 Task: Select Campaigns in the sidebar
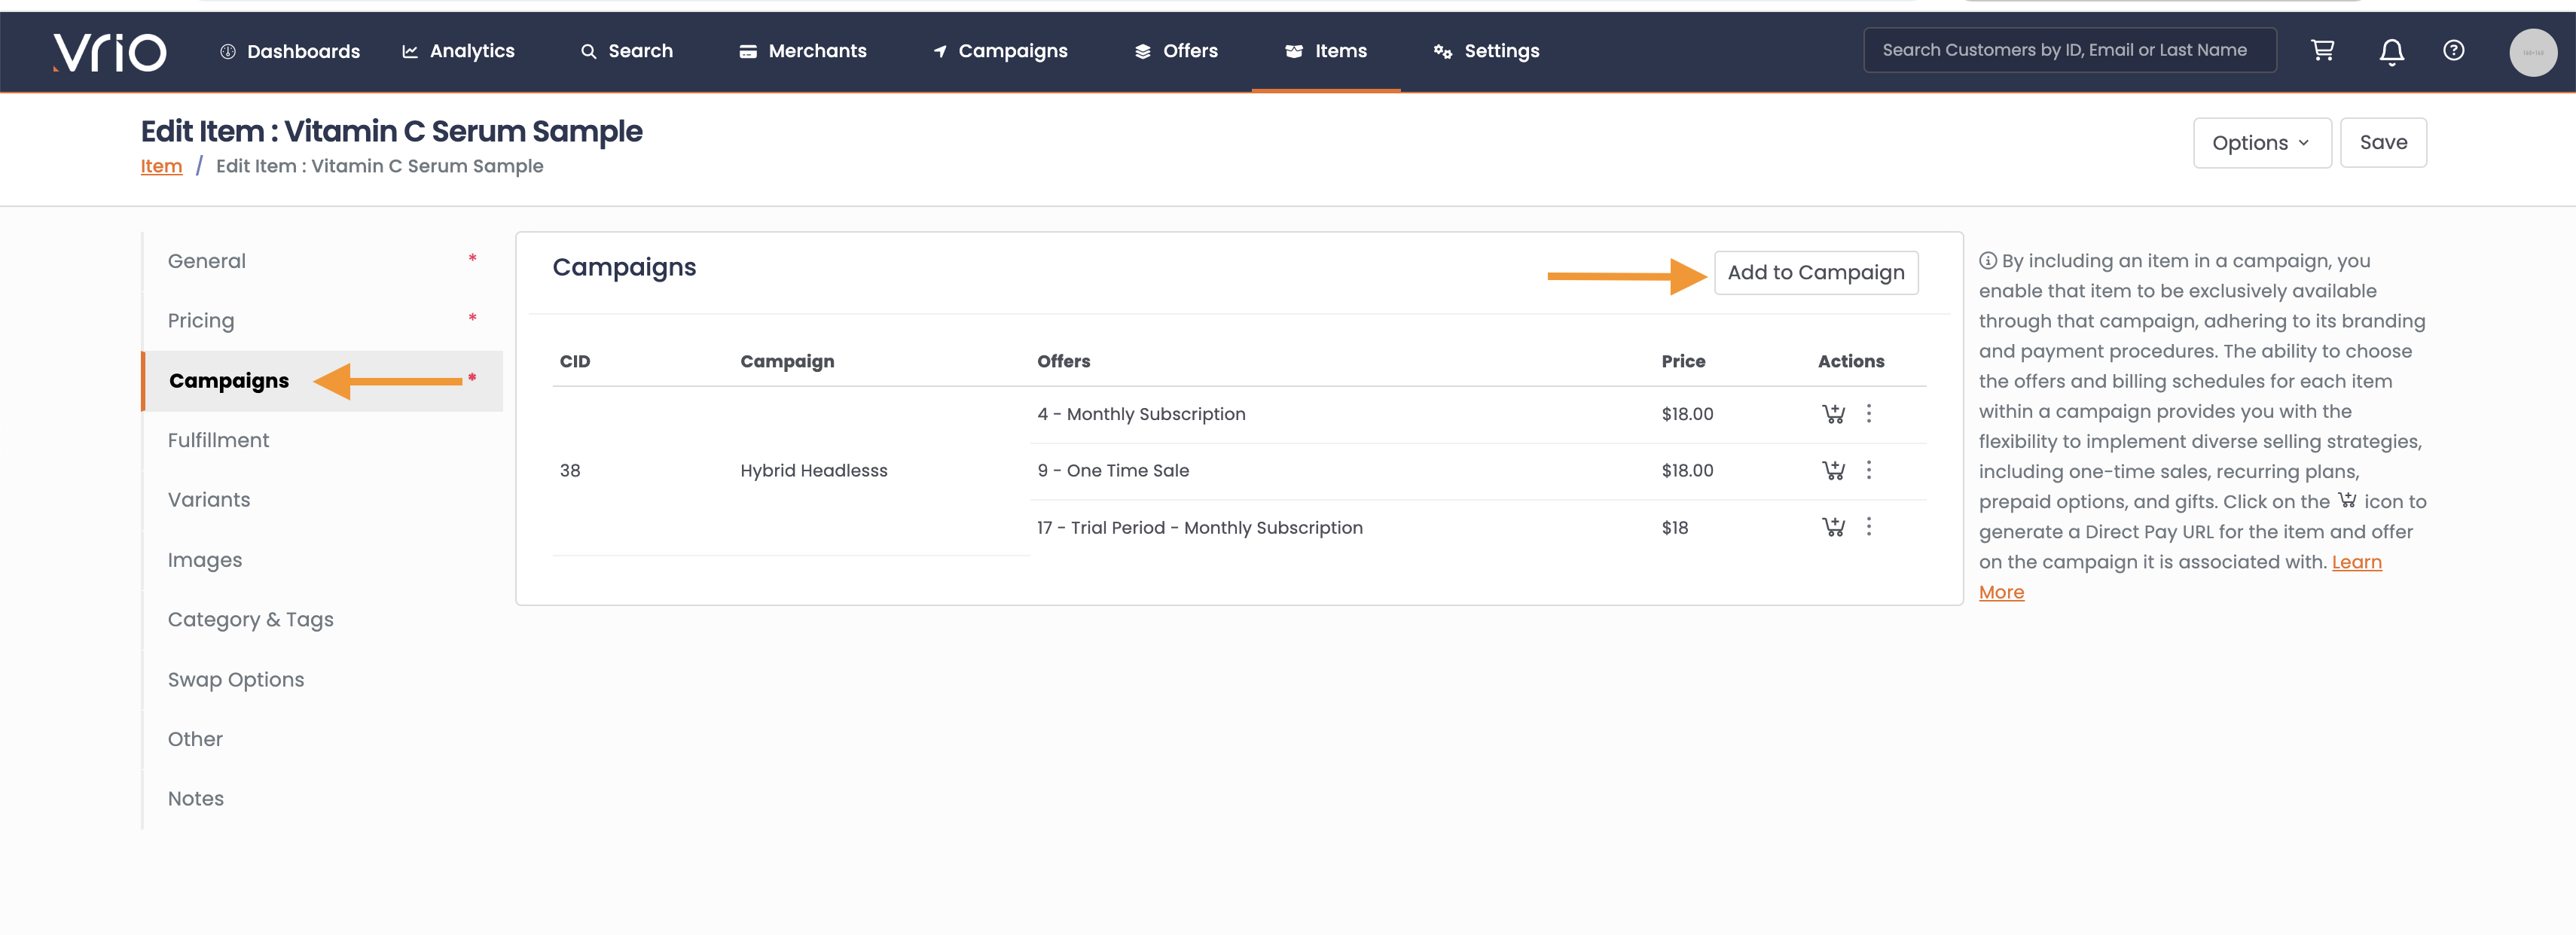322,381
